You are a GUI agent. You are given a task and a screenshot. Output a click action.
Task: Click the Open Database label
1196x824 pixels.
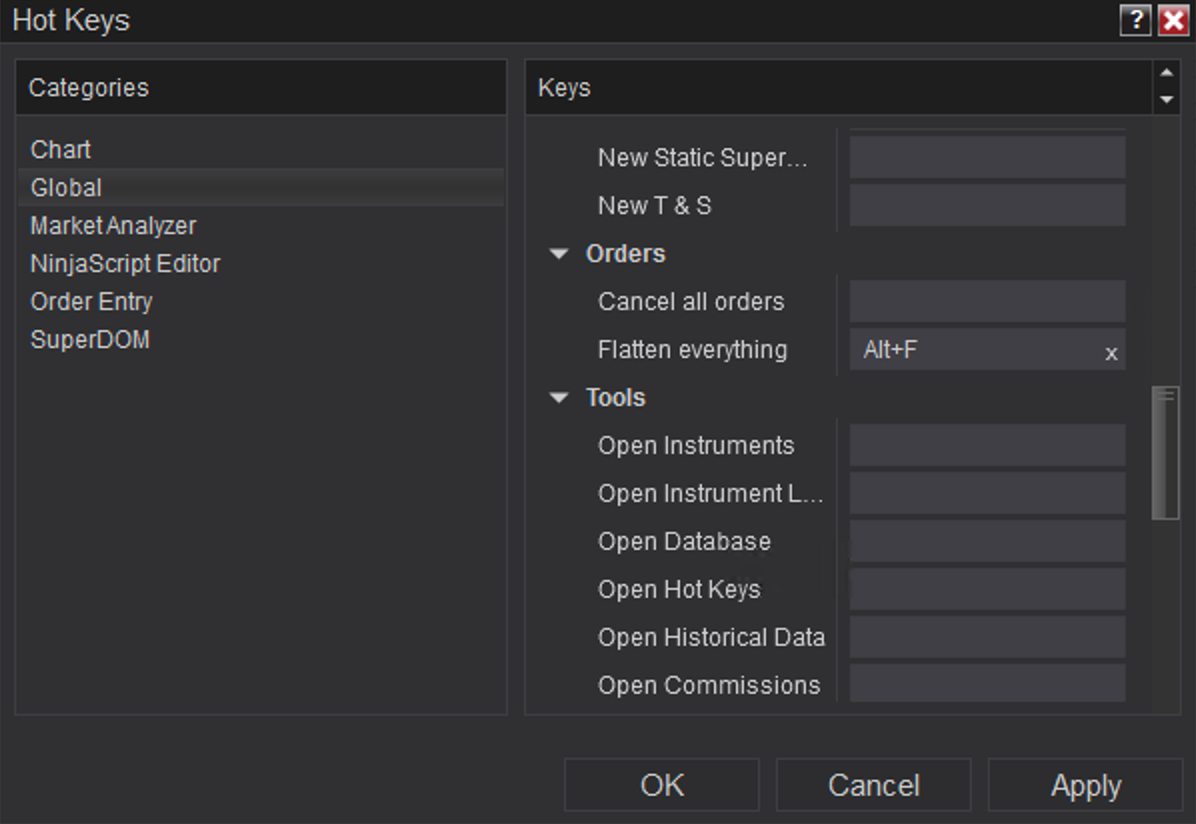(x=684, y=542)
